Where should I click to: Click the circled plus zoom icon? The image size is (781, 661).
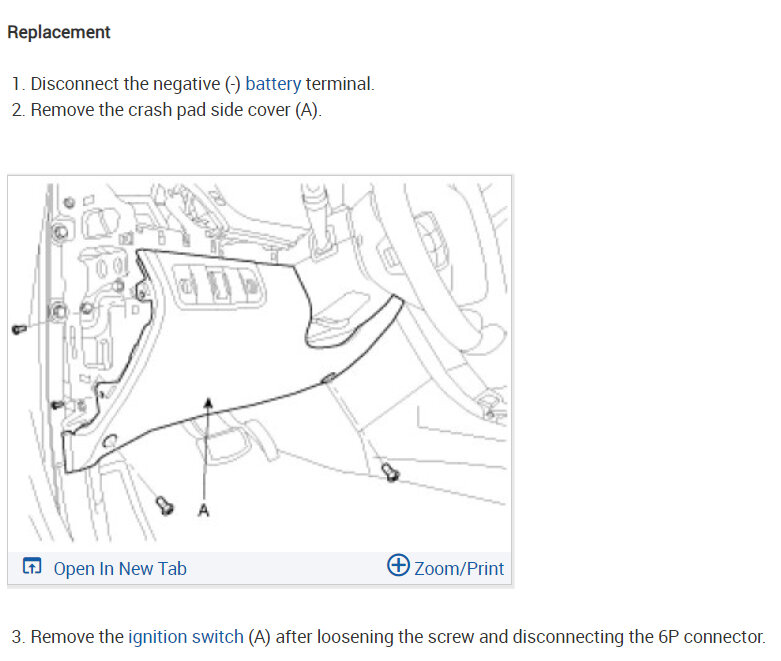398,565
